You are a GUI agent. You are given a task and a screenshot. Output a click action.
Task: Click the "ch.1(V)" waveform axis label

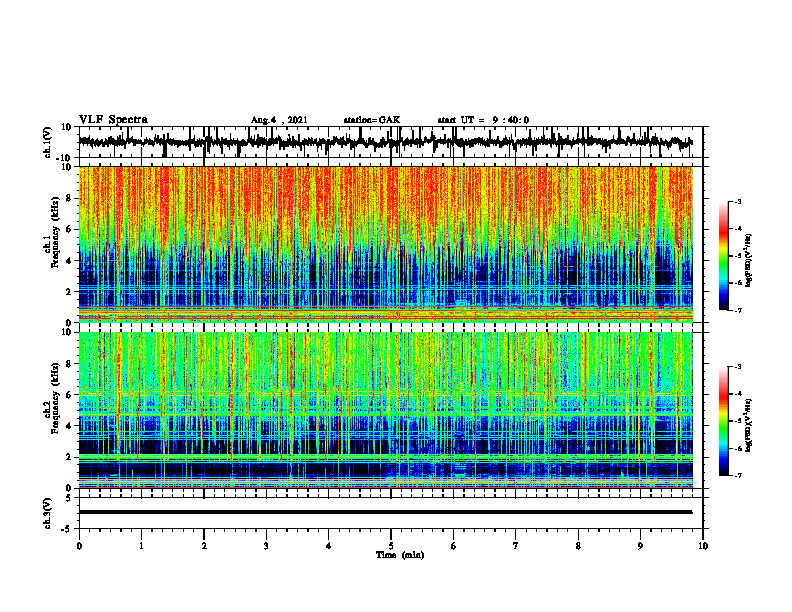48,142
